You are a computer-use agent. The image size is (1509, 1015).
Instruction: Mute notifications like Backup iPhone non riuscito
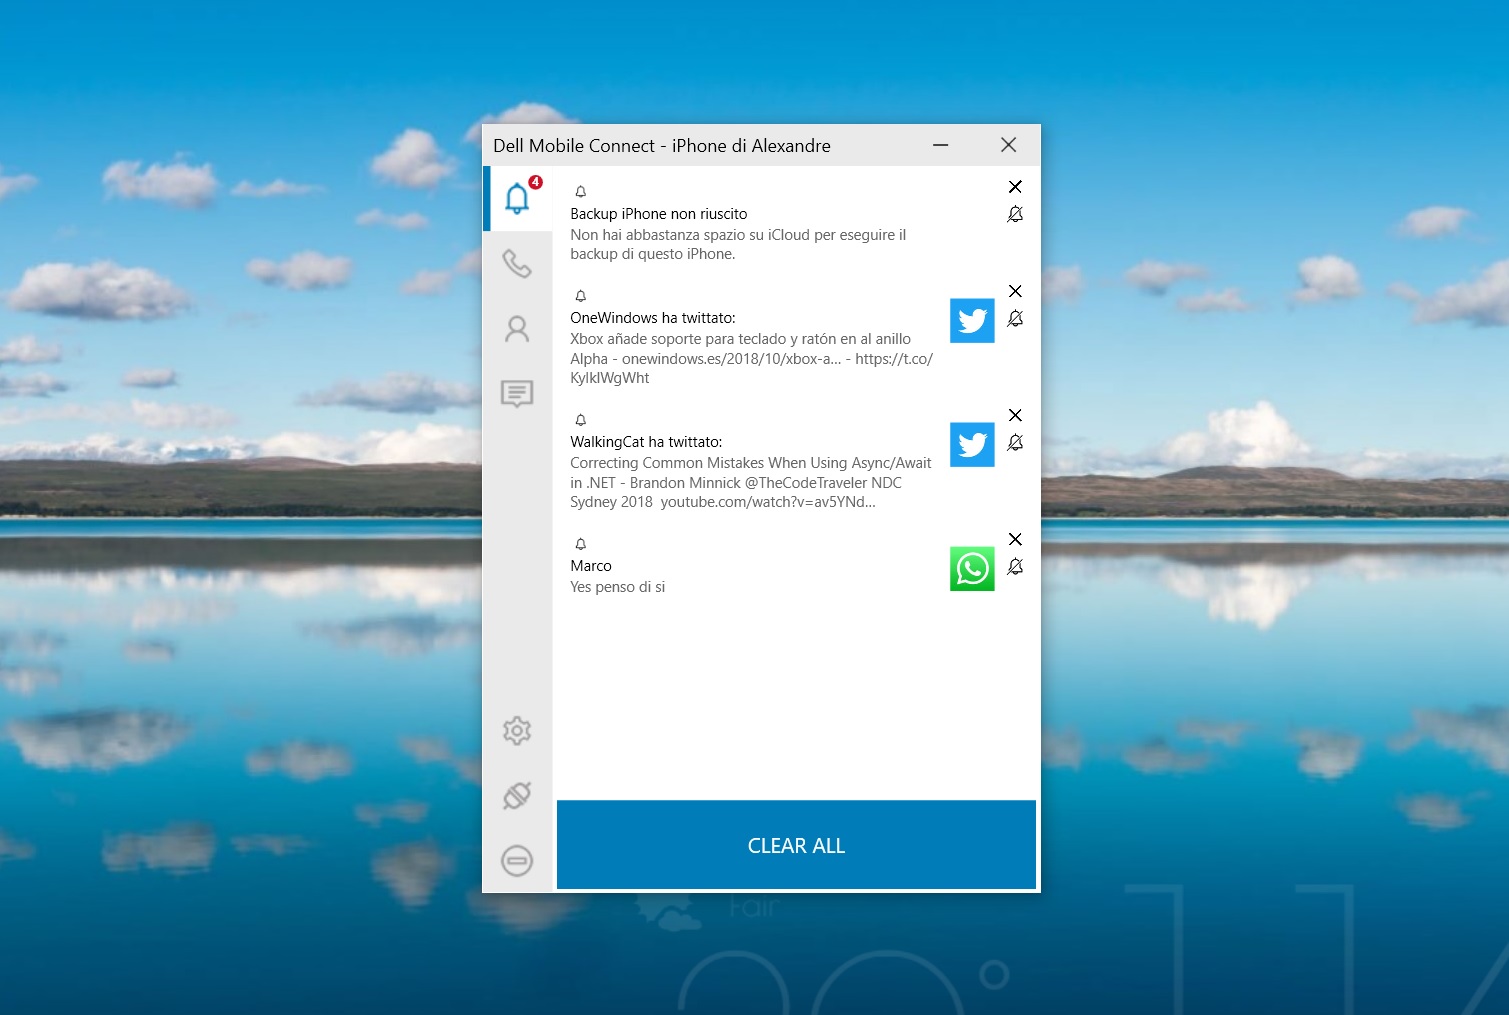point(1015,214)
